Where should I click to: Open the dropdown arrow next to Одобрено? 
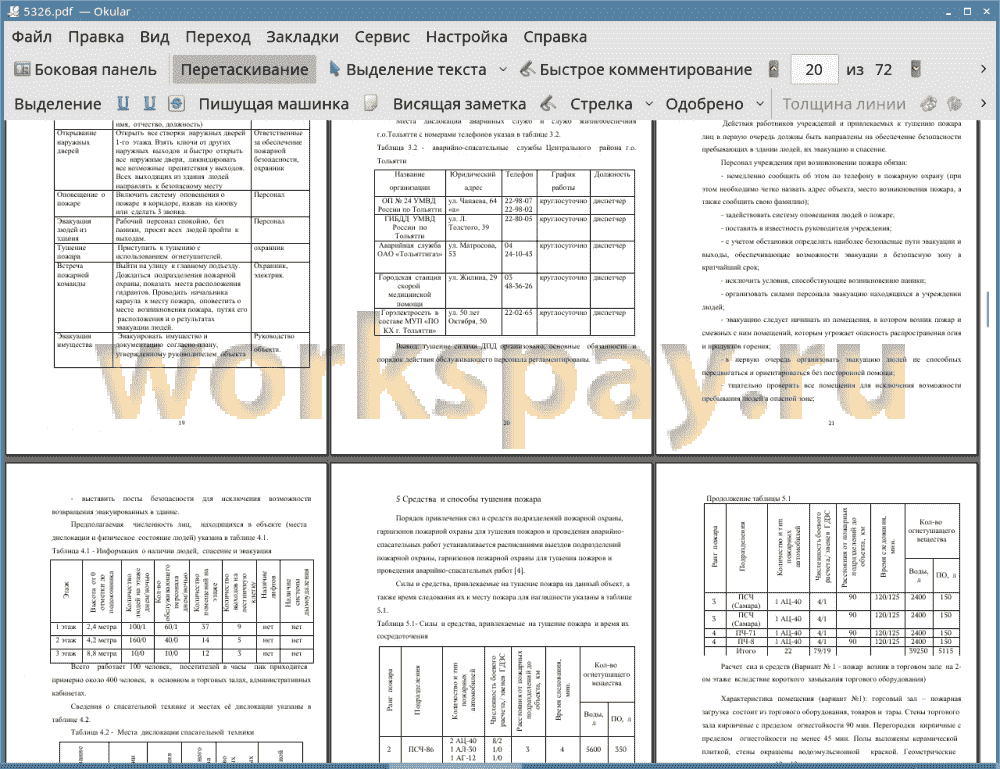pos(760,104)
